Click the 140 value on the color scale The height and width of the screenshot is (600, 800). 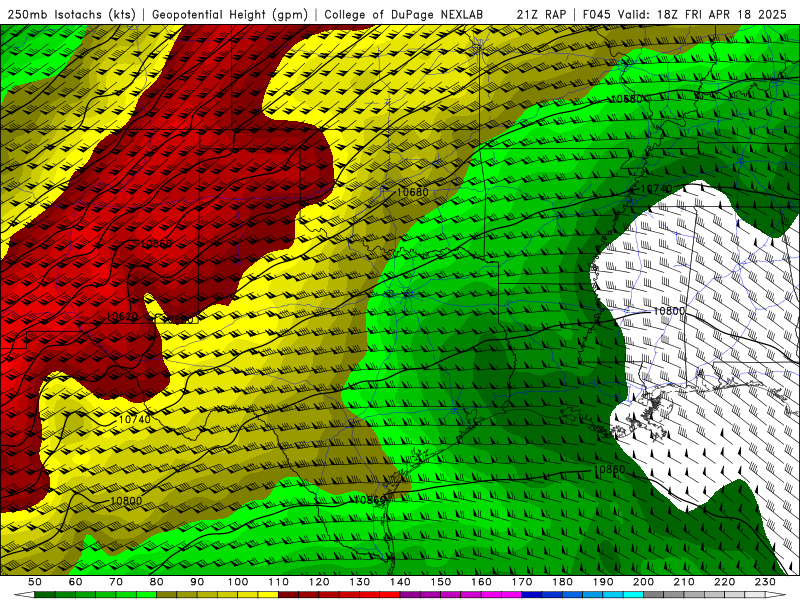tap(400, 582)
